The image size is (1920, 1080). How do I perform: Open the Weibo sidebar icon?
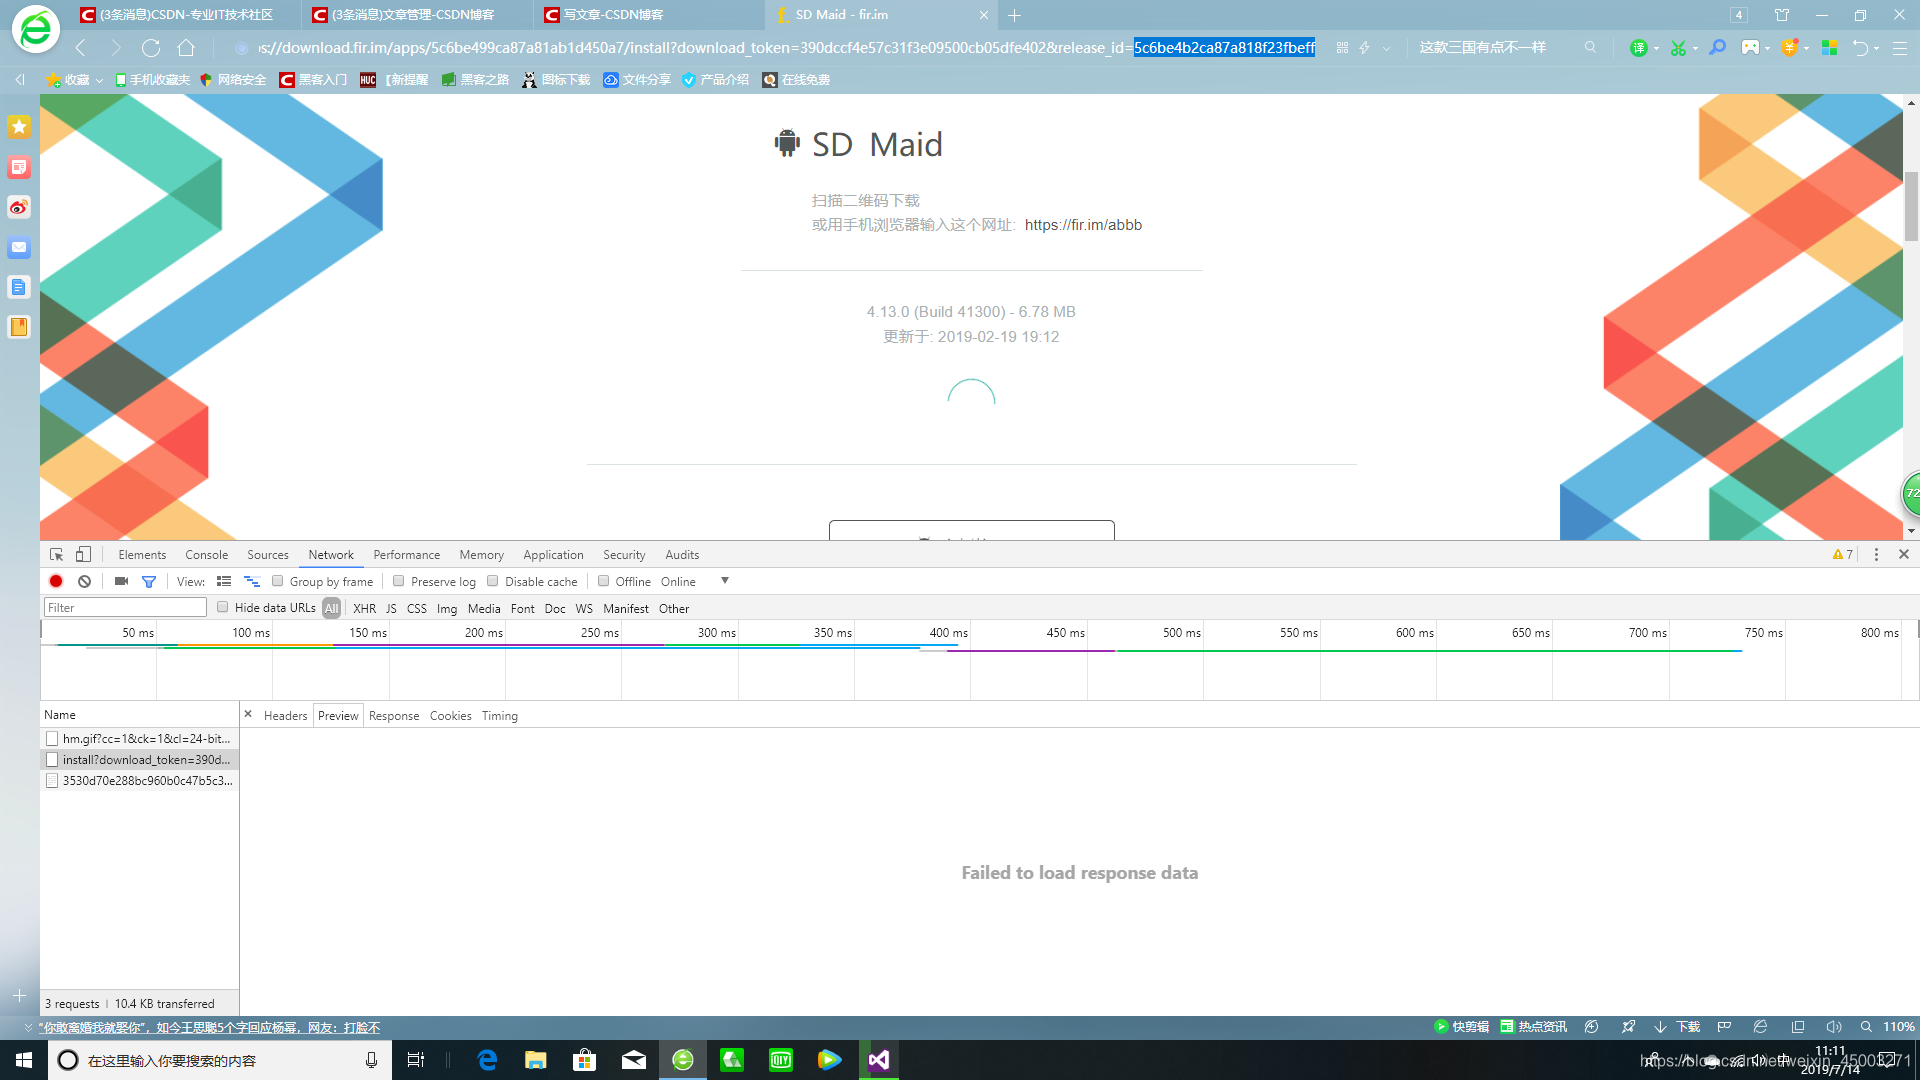(19, 207)
